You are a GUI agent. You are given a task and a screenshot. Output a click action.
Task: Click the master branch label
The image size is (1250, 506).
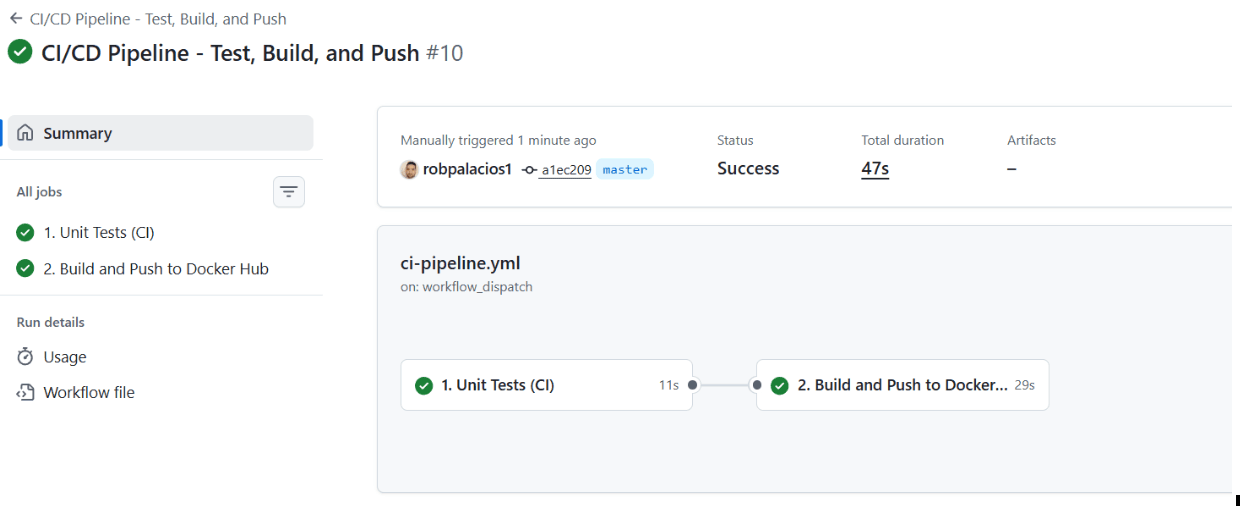tap(625, 170)
